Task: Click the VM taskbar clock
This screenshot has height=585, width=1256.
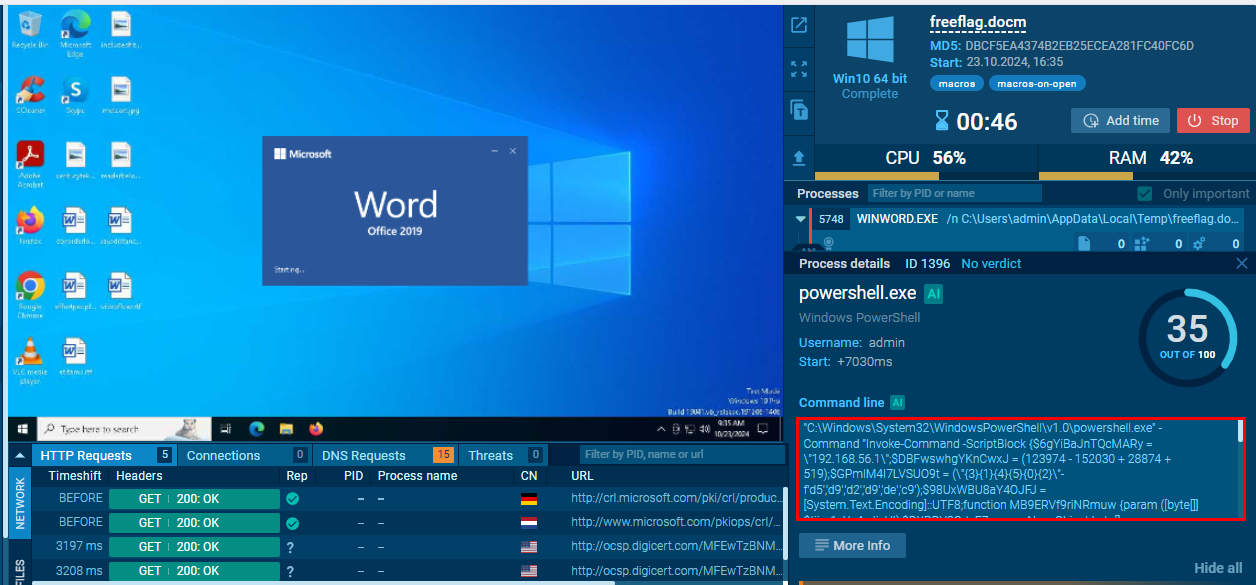Action: [x=730, y=429]
